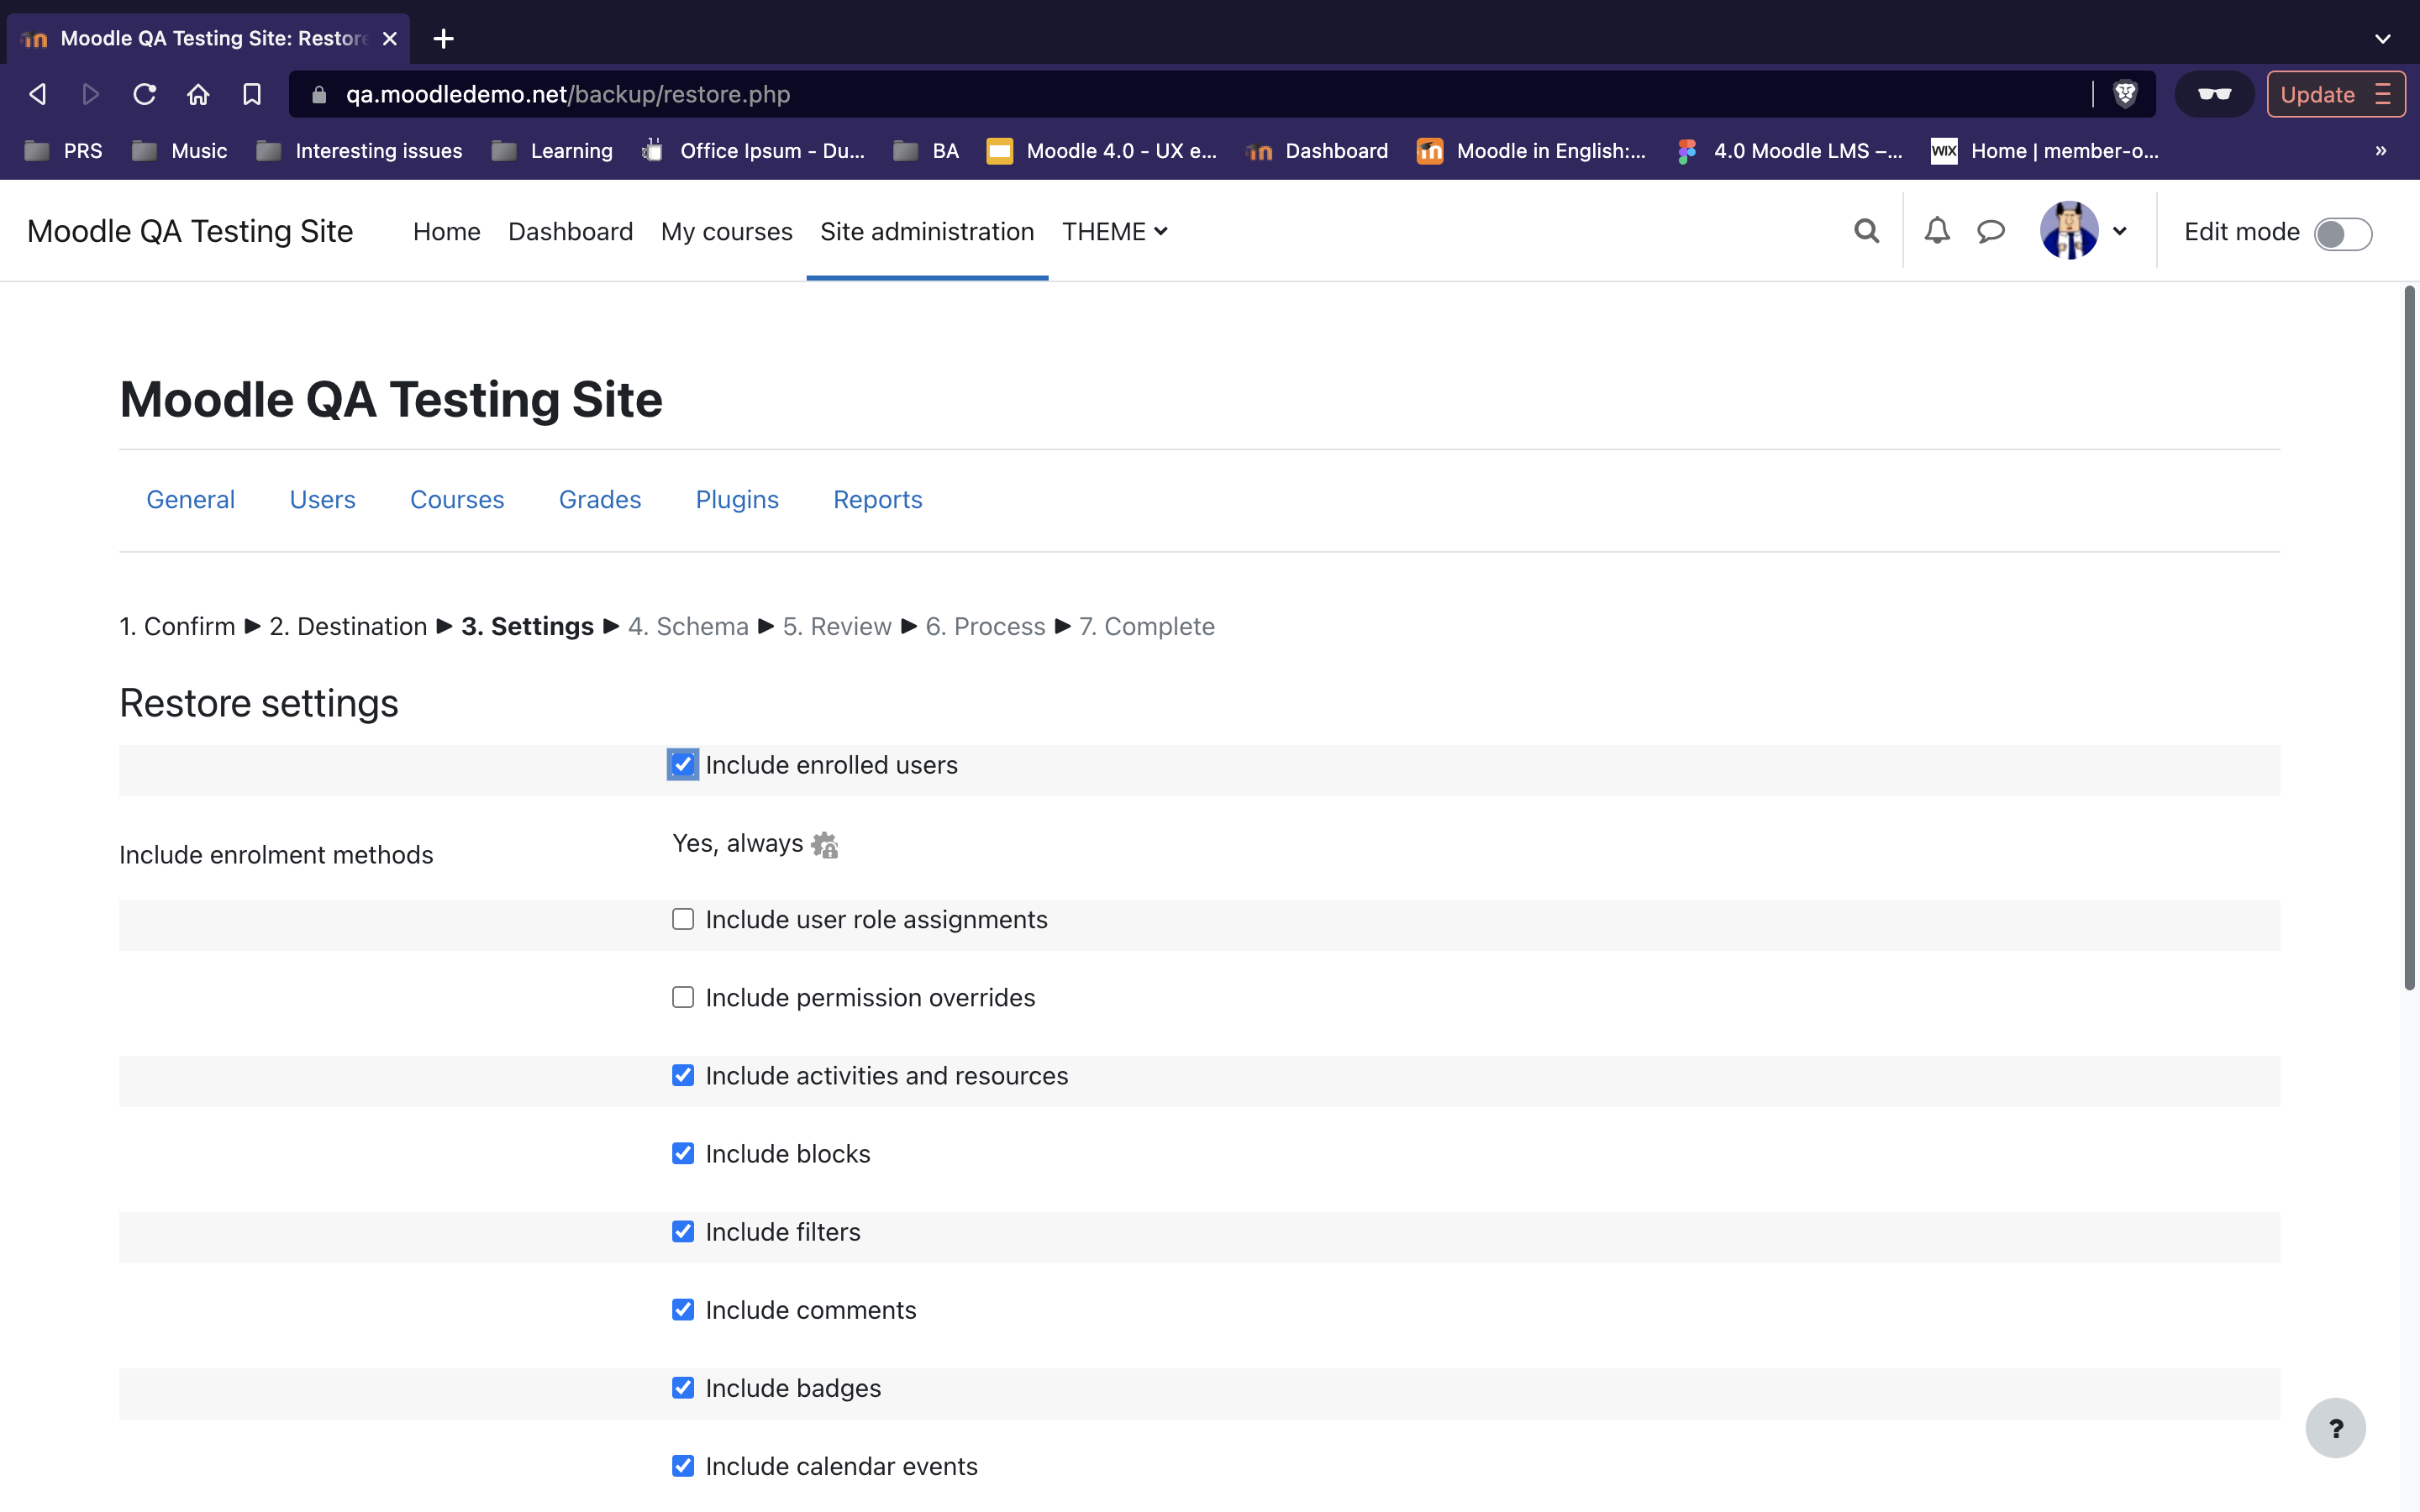
Task: Click the locked setting icon beside Yes, always
Action: pyautogui.click(x=825, y=845)
